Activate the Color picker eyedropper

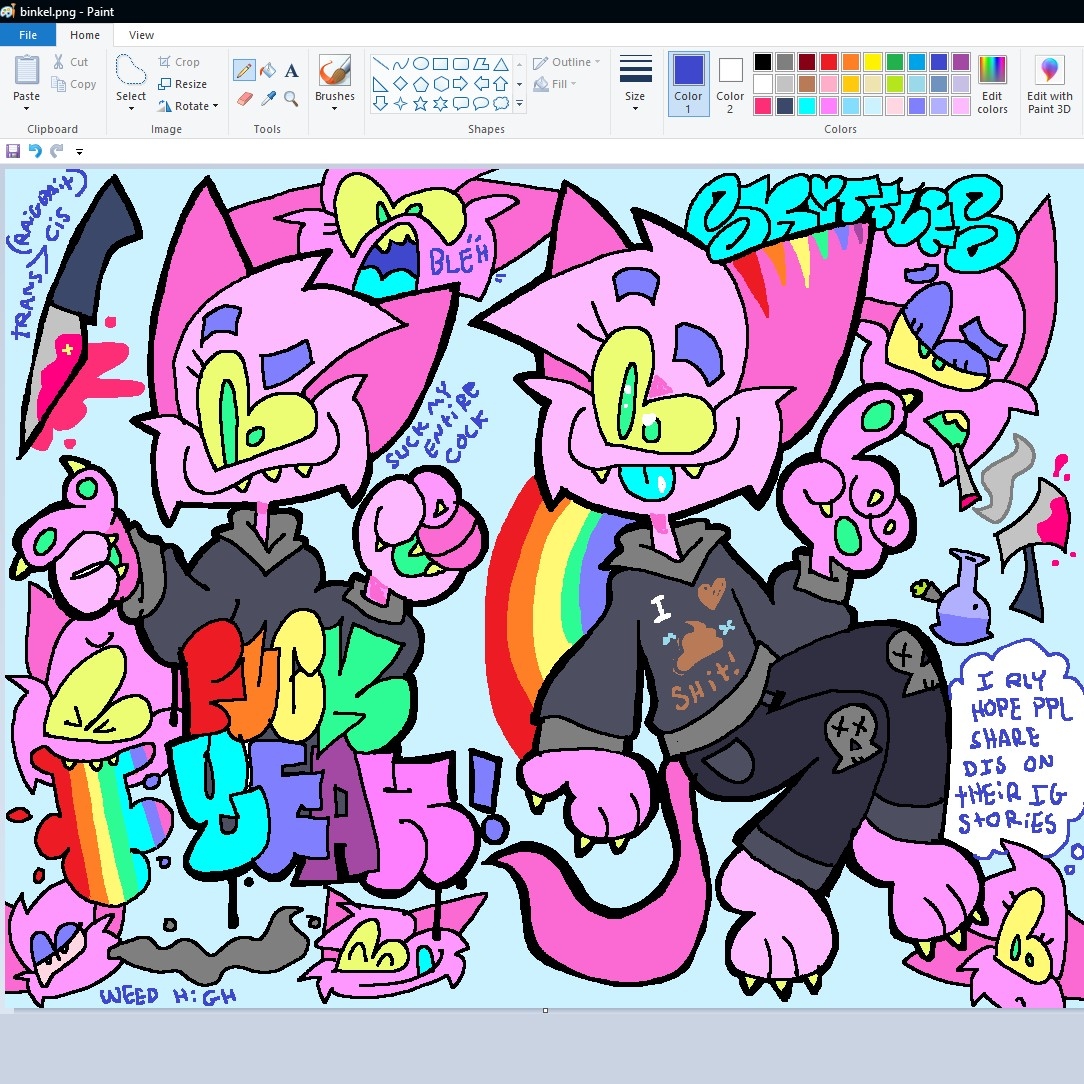267,98
